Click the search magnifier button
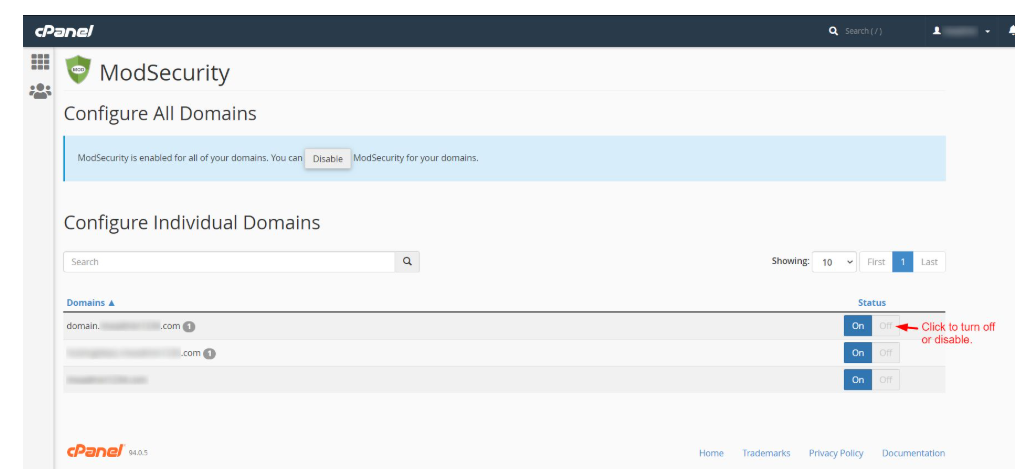 (407, 262)
